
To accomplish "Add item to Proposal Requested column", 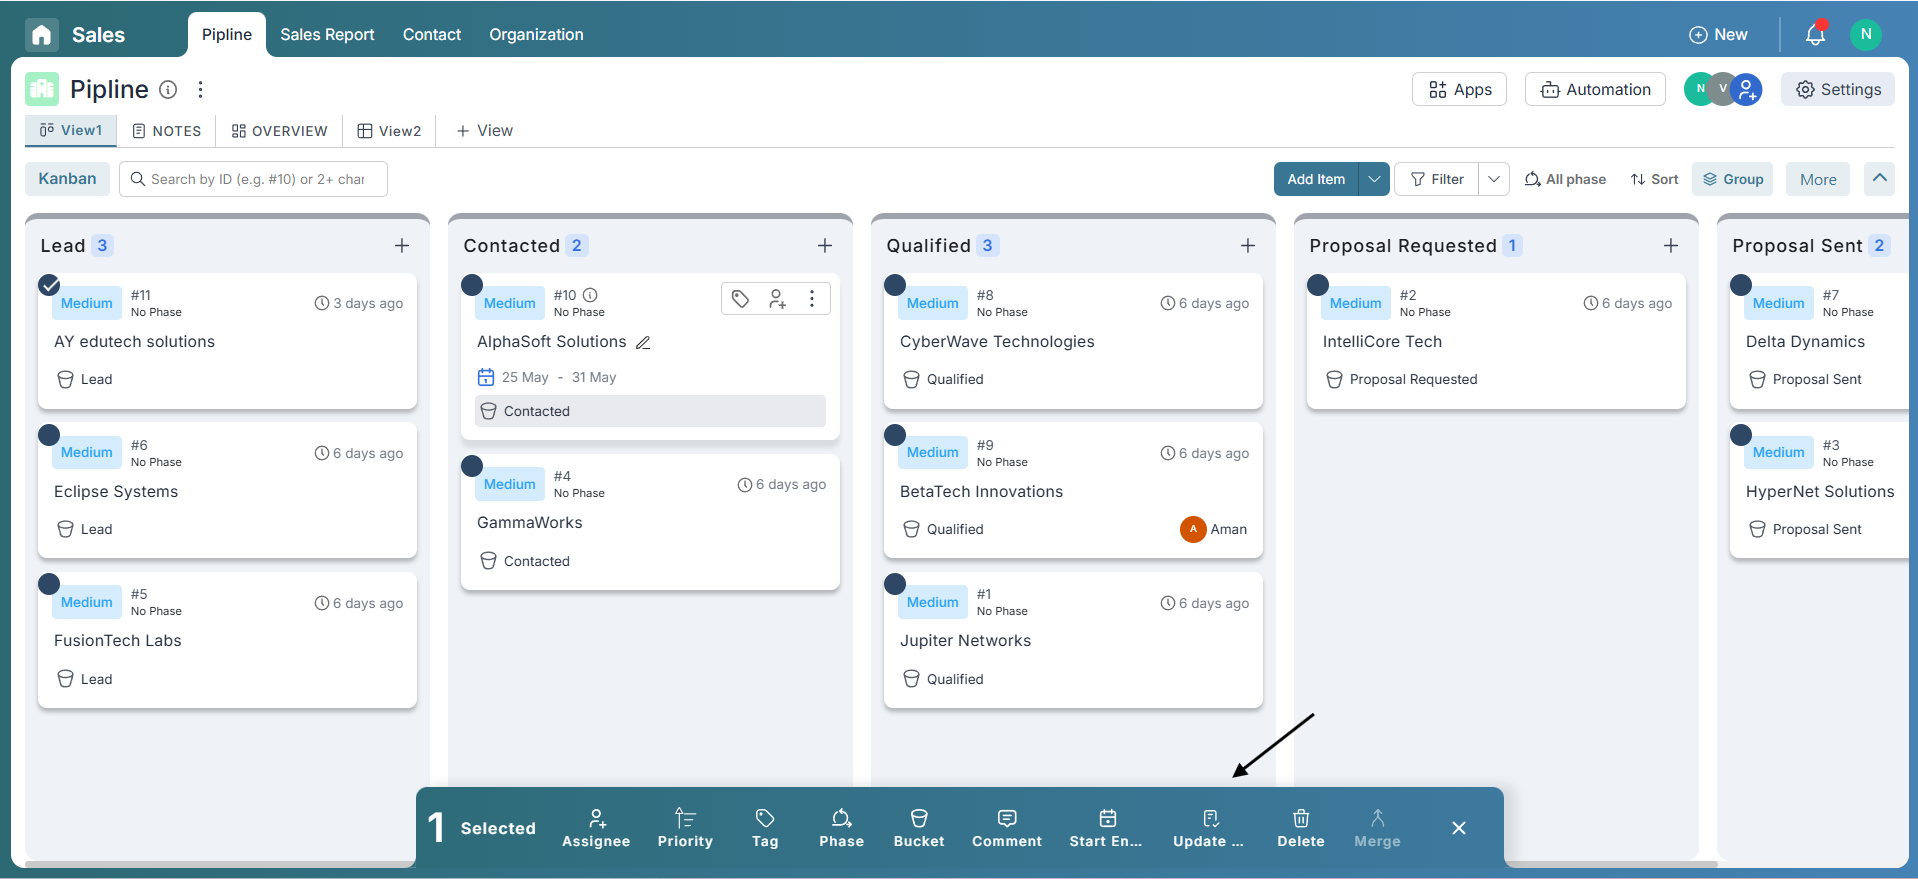I will tap(1671, 245).
